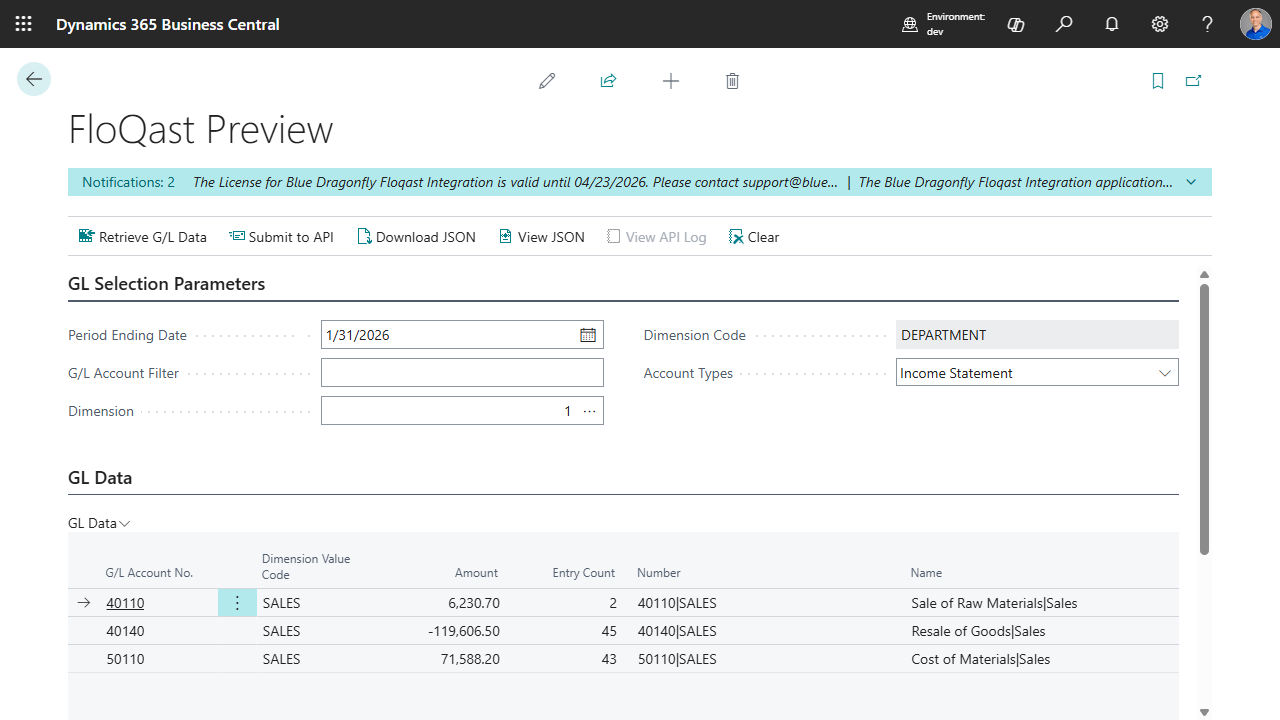This screenshot has width=1280, height=720.
Task: Click the delete trash can icon
Action: point(732,81)
